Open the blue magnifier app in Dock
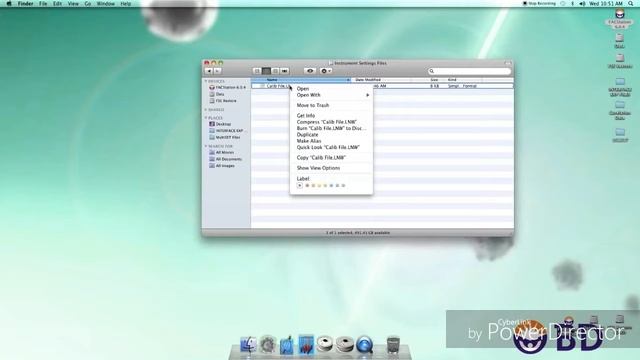Screen dimensions: 640x360 point(364,344)
